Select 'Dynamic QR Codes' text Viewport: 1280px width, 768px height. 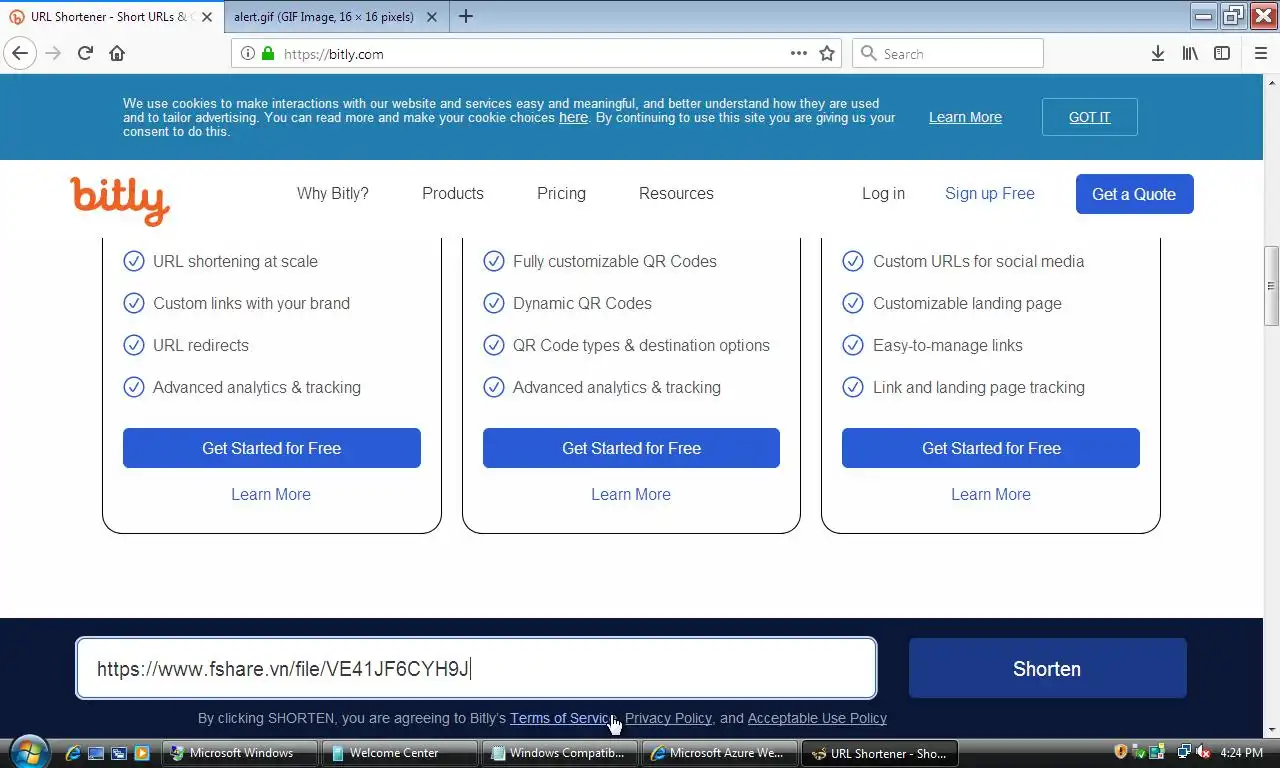click(x=582, y=303)
